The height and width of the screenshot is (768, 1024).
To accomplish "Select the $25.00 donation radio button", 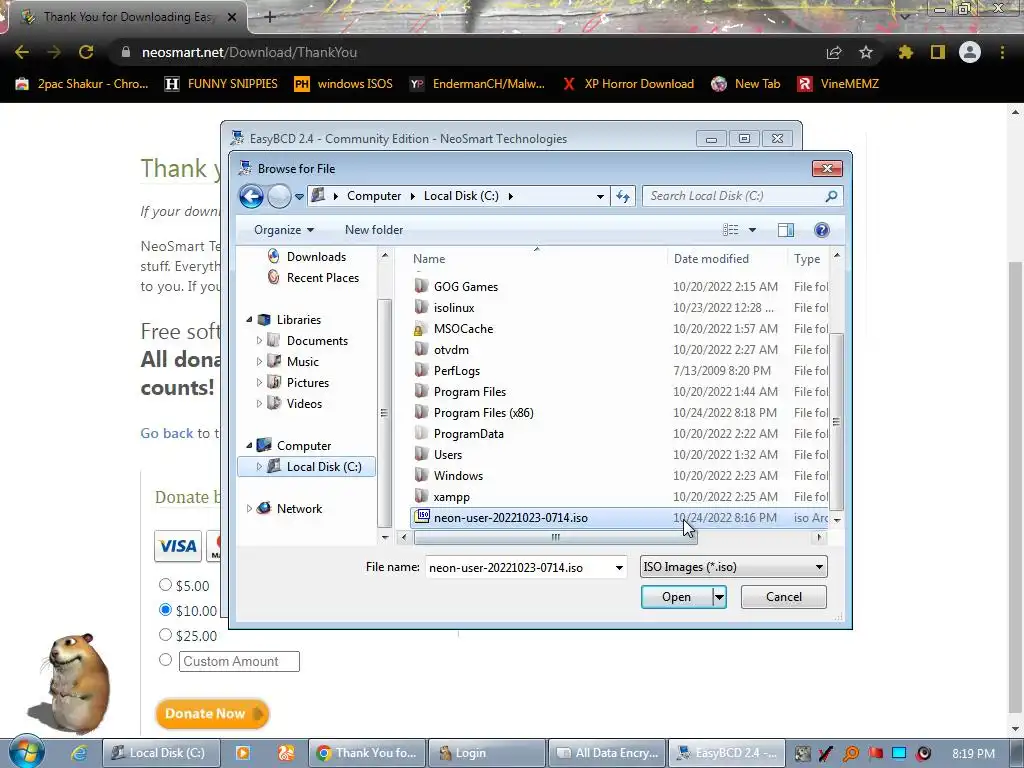I will [x=165, y=634].
